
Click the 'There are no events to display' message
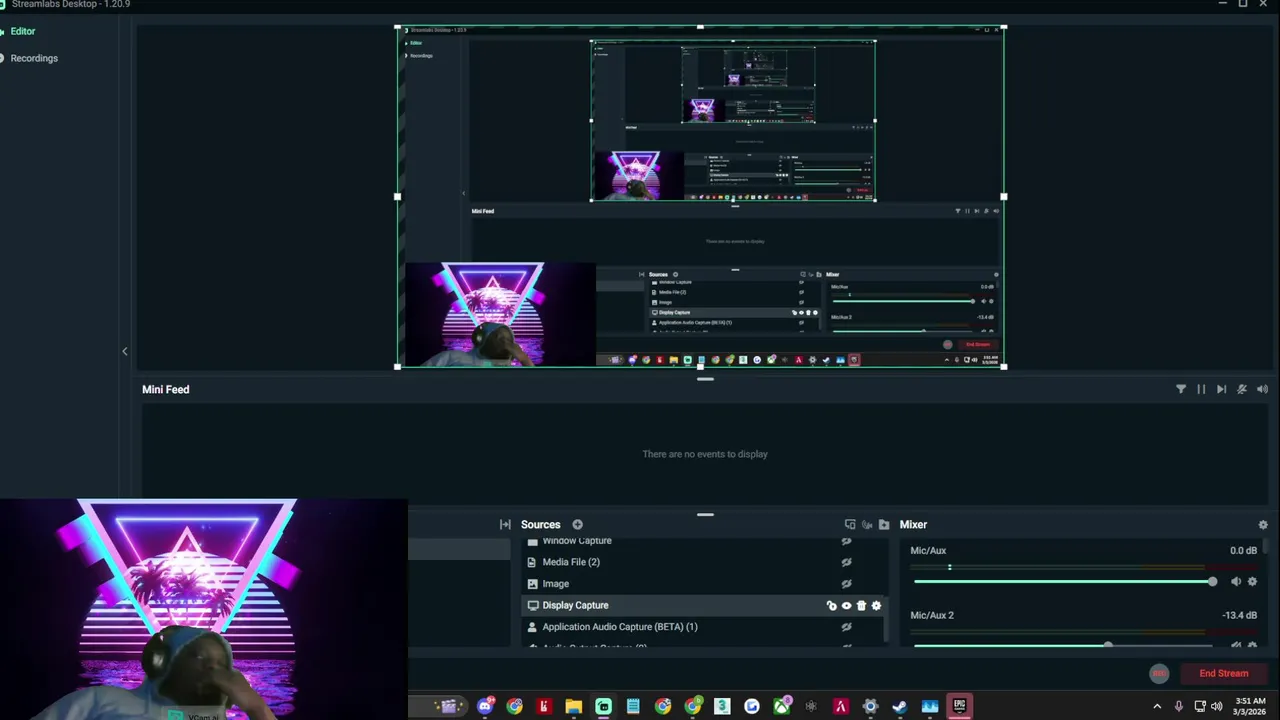click(705, 454)
